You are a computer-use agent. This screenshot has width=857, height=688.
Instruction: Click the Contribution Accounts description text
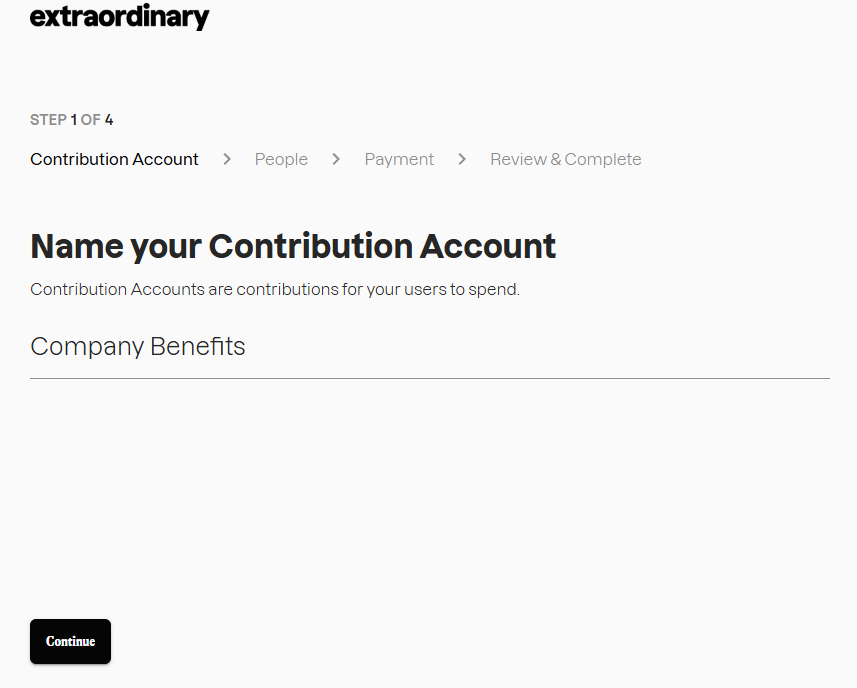tap(275, 290)
